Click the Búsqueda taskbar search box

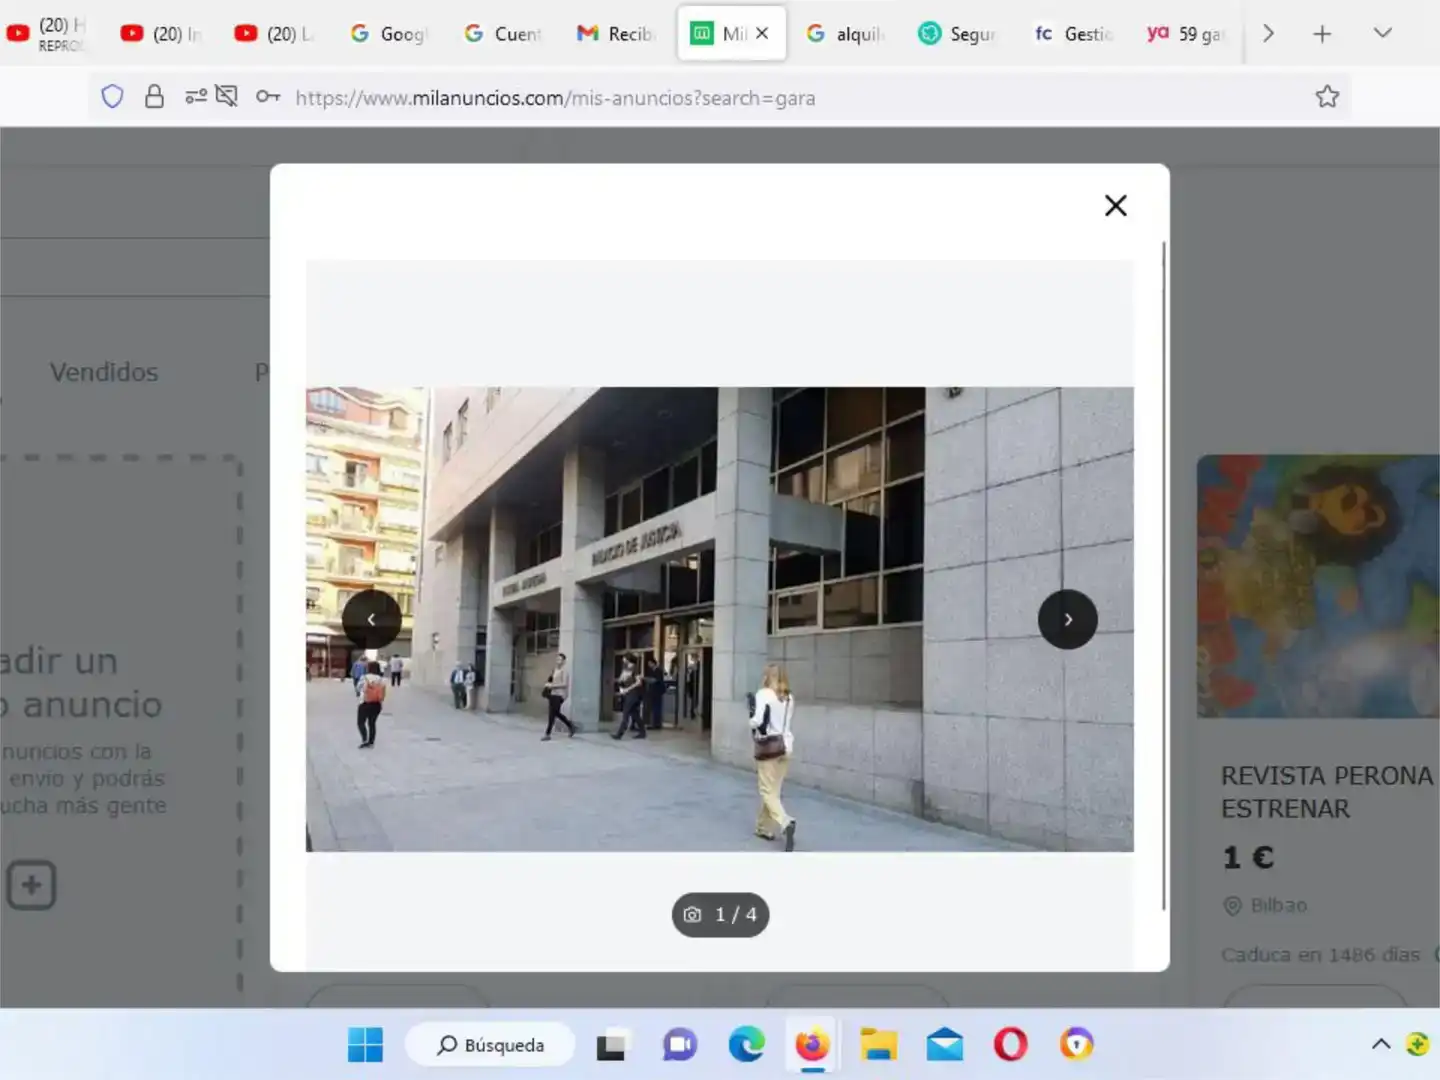click(490, 1045)
